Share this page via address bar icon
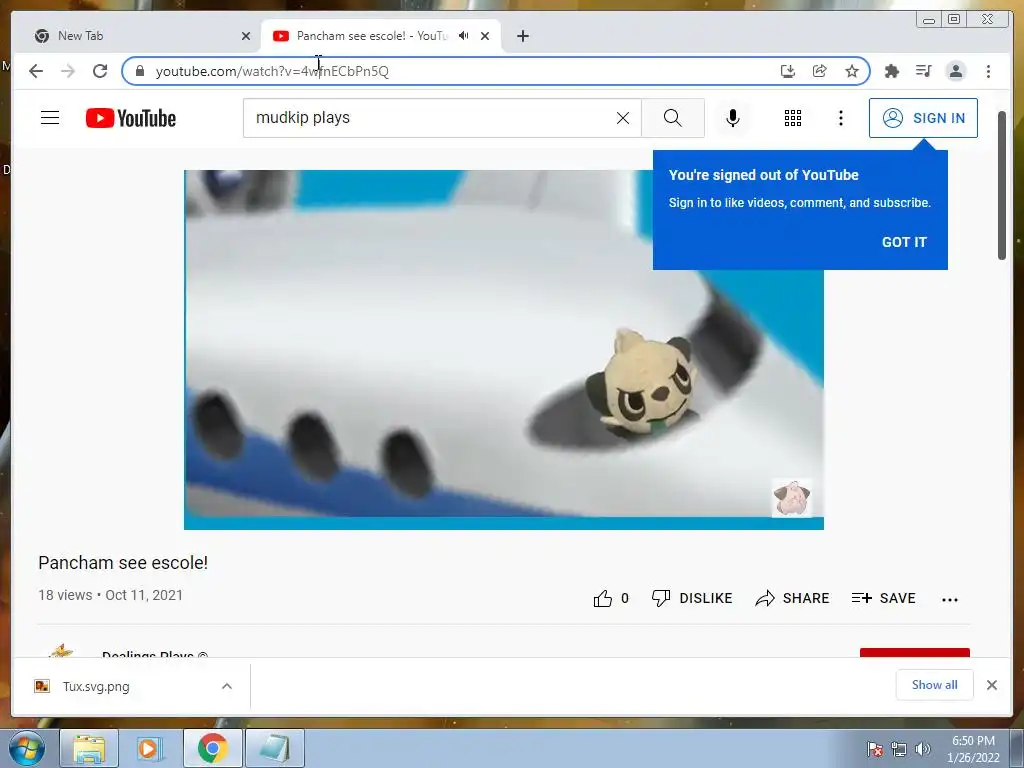The width and height of the screenshot is (1024, 768). click(x=820, y=71)
